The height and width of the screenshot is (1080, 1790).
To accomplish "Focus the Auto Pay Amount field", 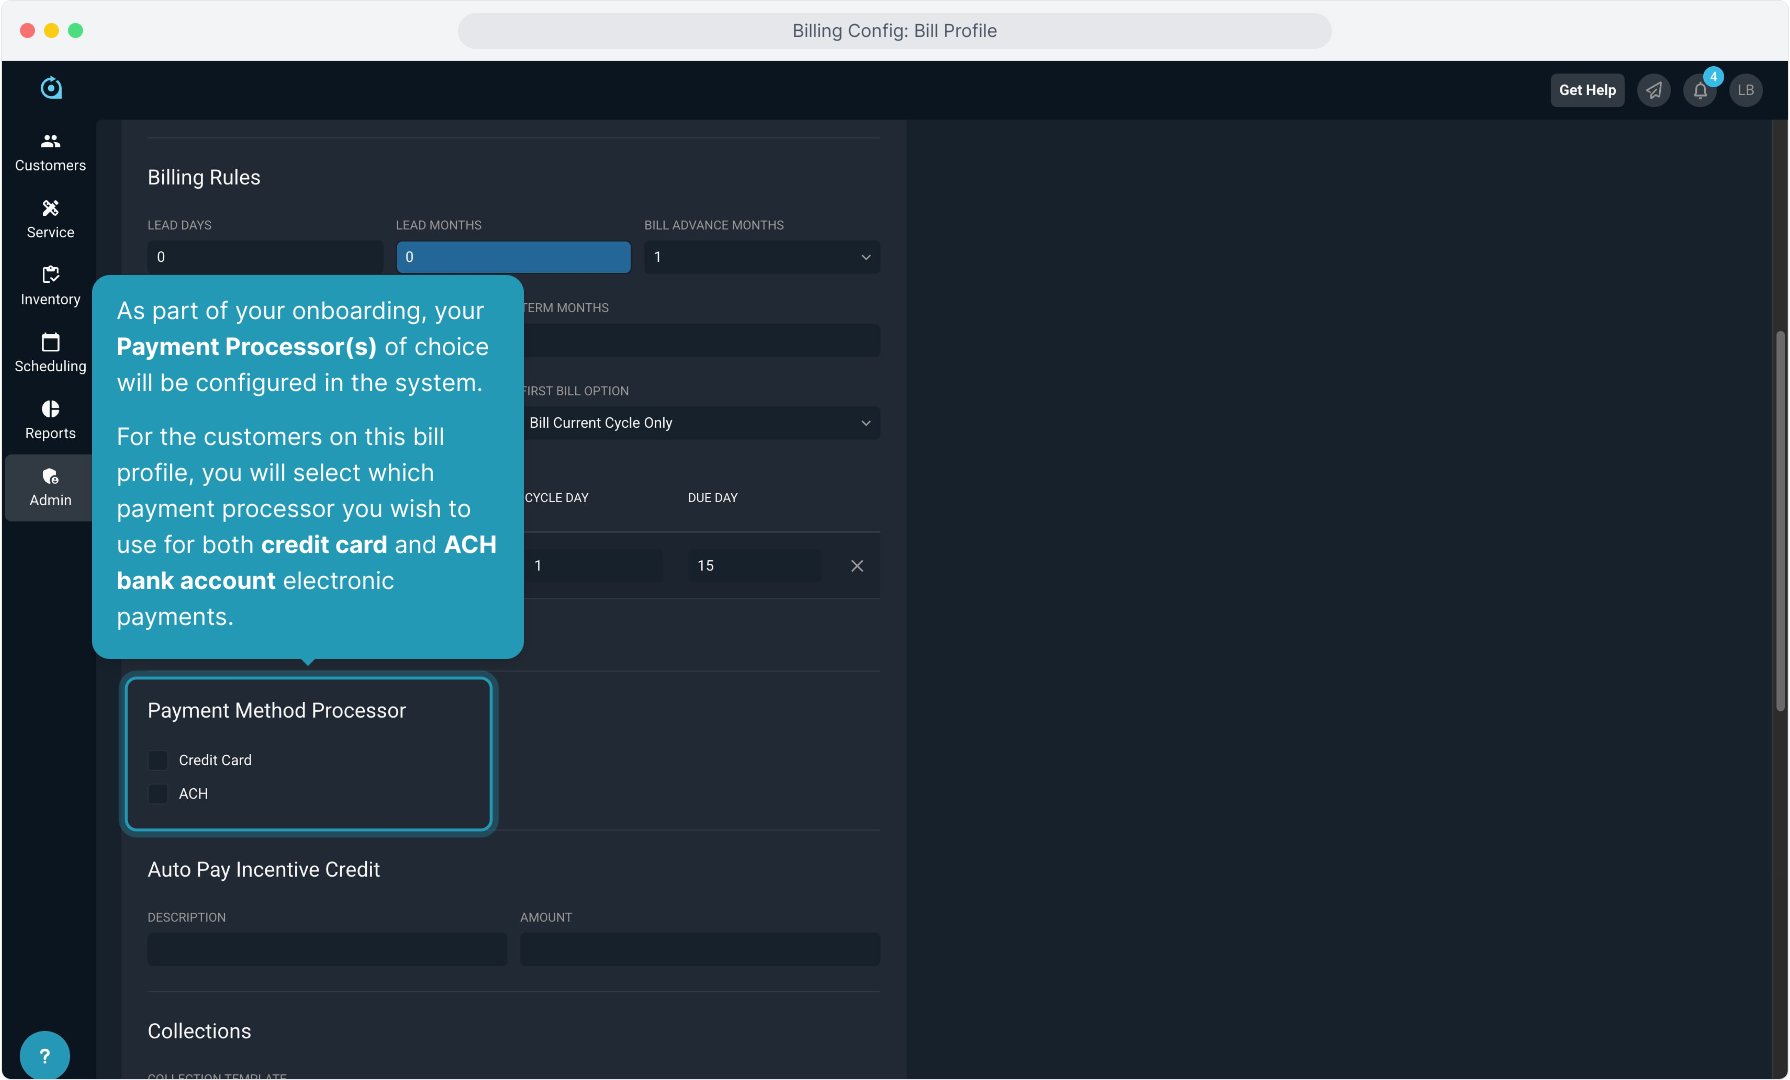I will 699,949.
